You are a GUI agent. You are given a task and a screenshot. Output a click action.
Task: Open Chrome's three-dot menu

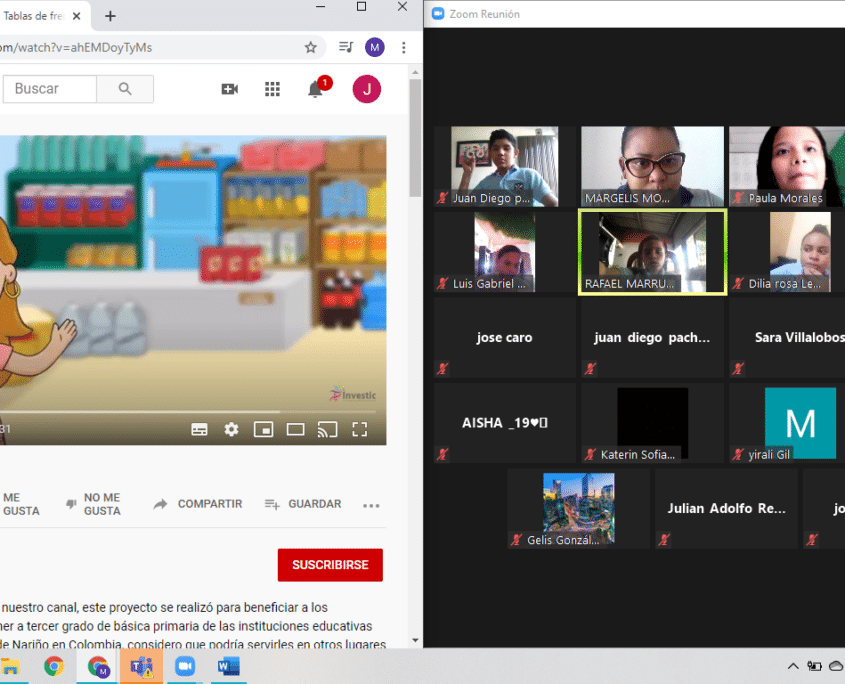tap(404, 47)
